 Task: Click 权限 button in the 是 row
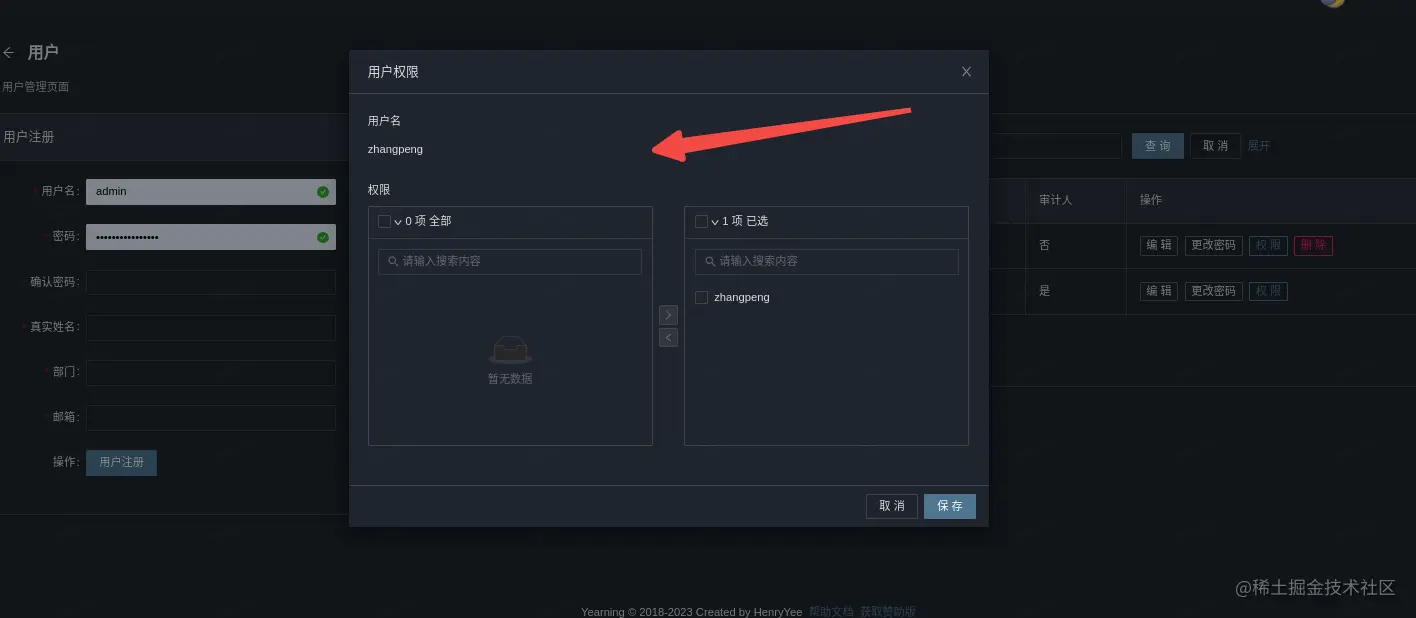coord(1268,291)
